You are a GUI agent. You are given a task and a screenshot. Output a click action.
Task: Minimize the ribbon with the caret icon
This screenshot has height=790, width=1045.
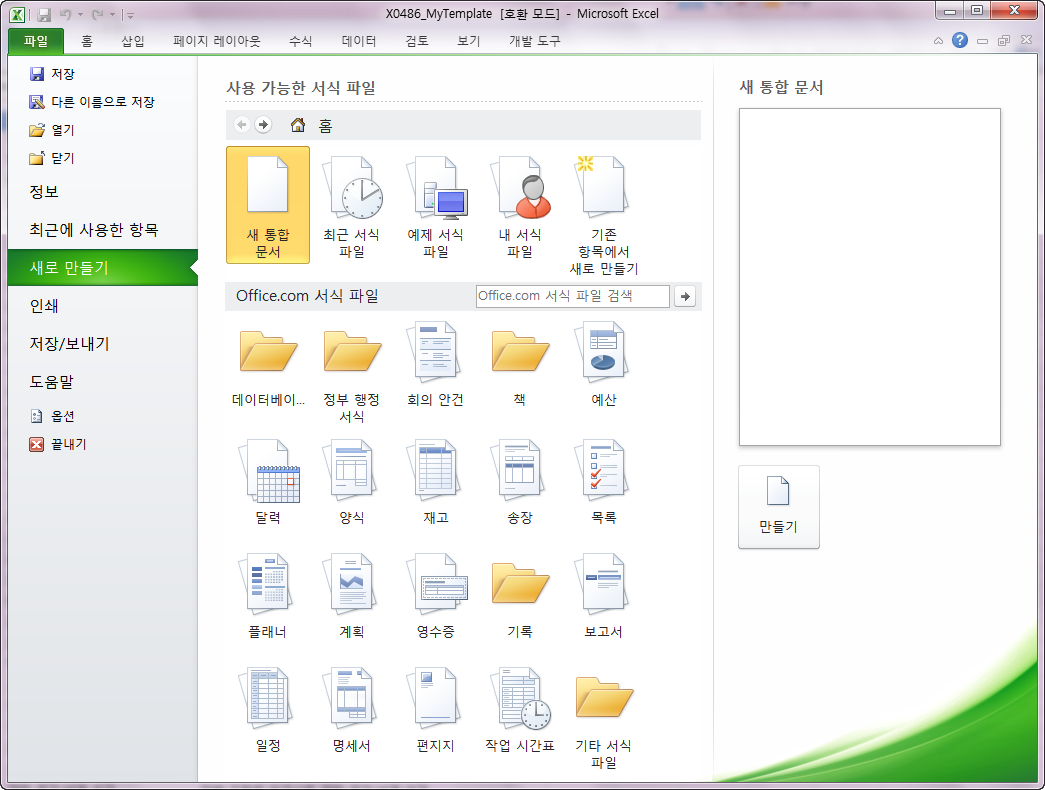(938, 41)
